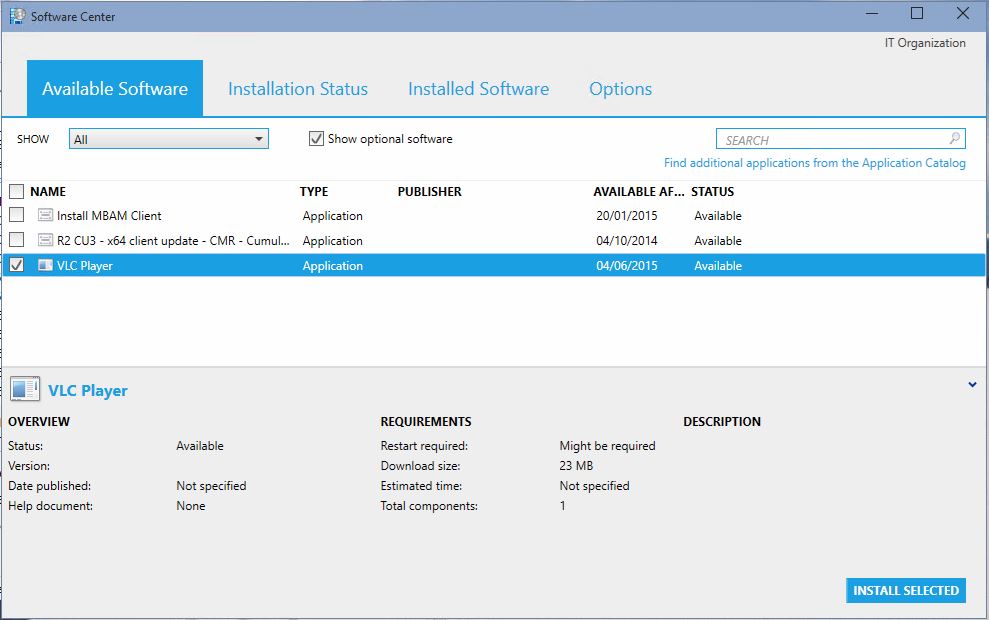Click the R2 CU3 client update icon
The height and width of the screenshot is (620, 989).
pyautogui.click(x=45, y=240)
